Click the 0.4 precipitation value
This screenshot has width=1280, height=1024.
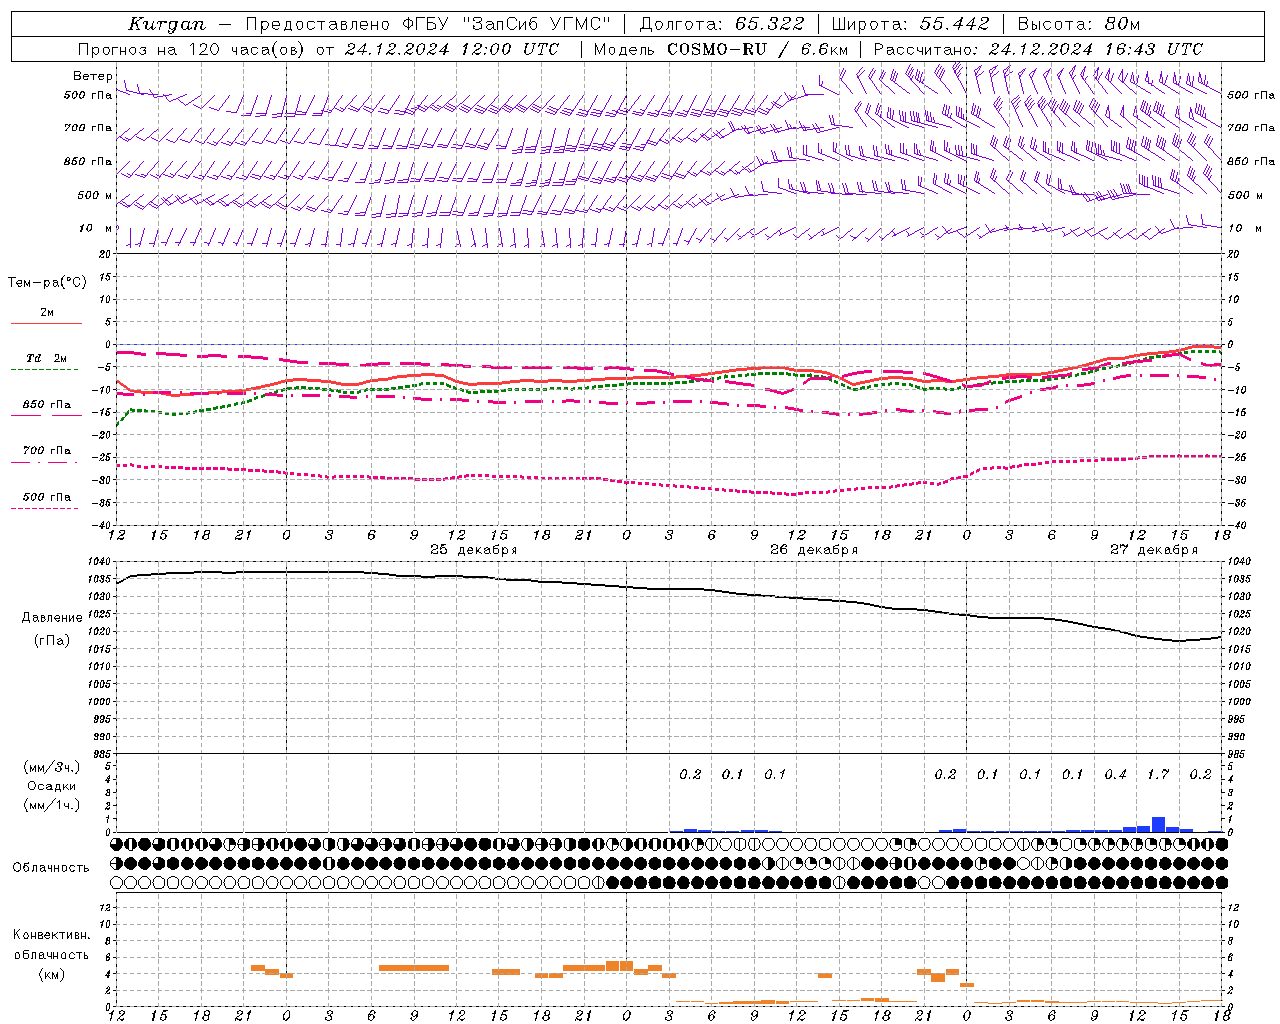point(1116,774)
